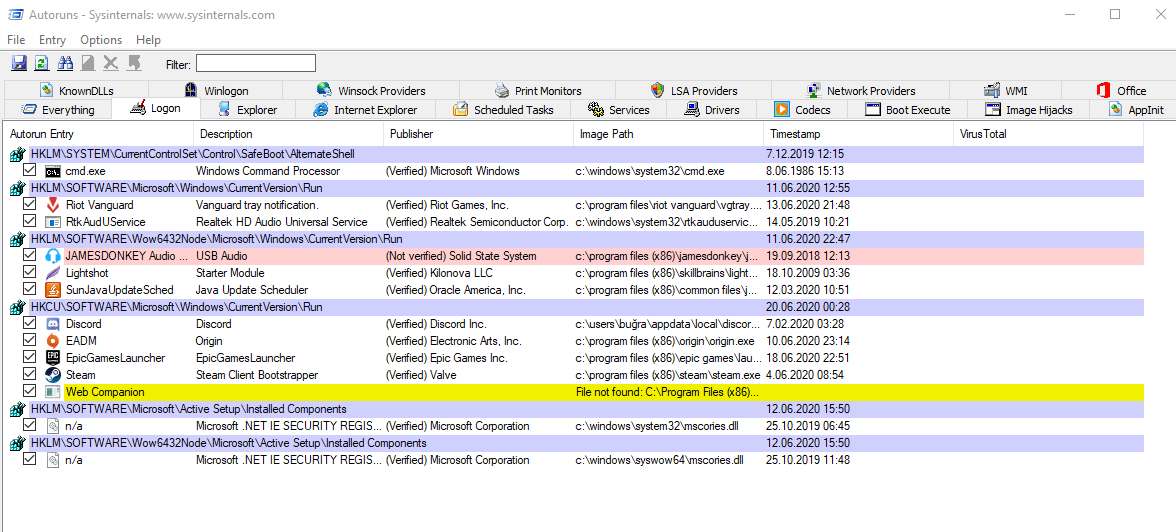This screenshot has width=1176, height=532.
Task: Disable the Lightshot startup checkbox
Action: (30, 272)
